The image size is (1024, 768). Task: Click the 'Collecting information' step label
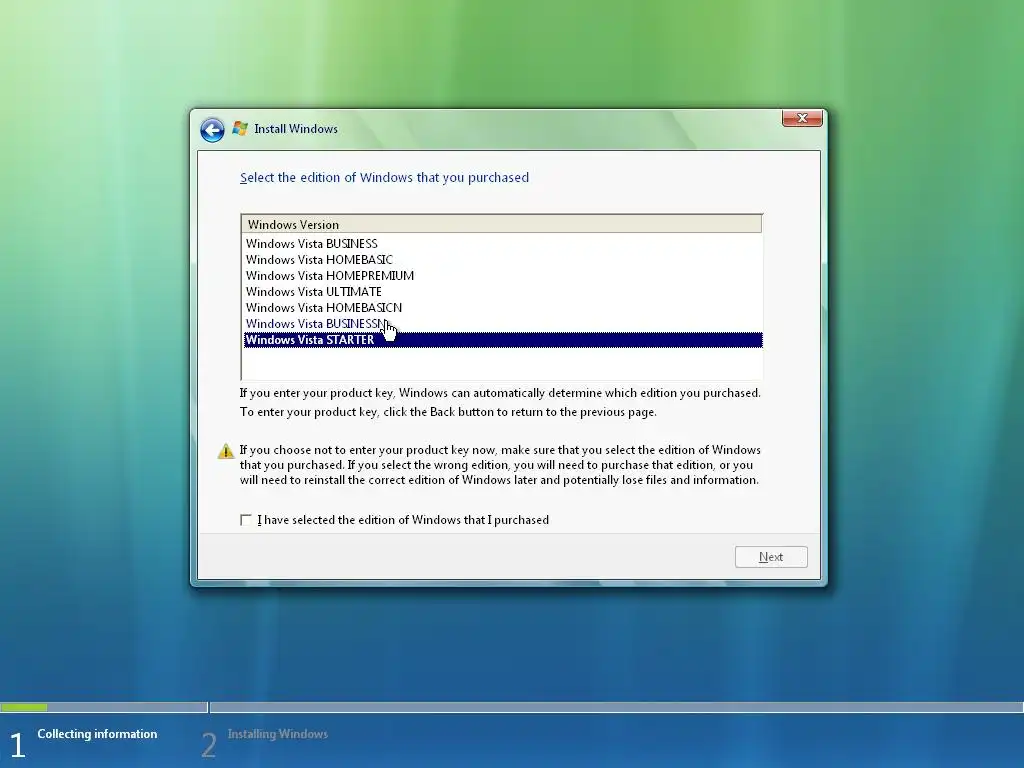97,734
